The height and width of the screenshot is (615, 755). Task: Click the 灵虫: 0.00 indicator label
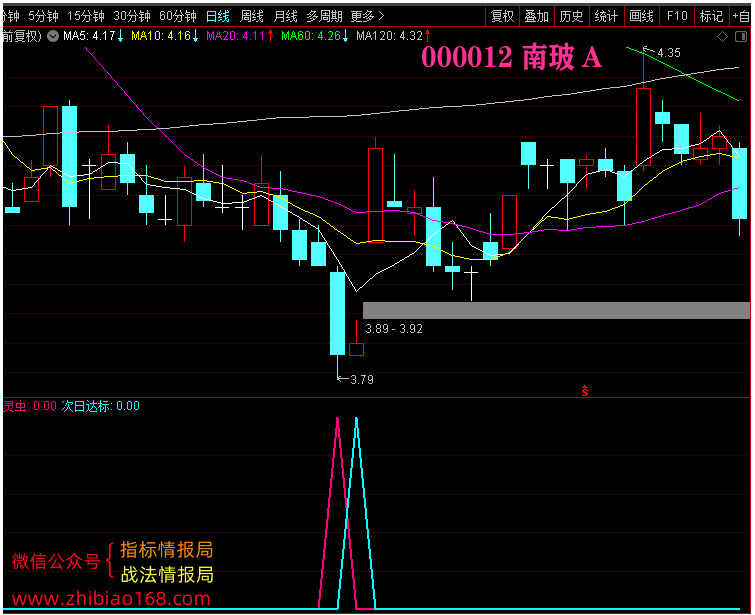[30, 406]
